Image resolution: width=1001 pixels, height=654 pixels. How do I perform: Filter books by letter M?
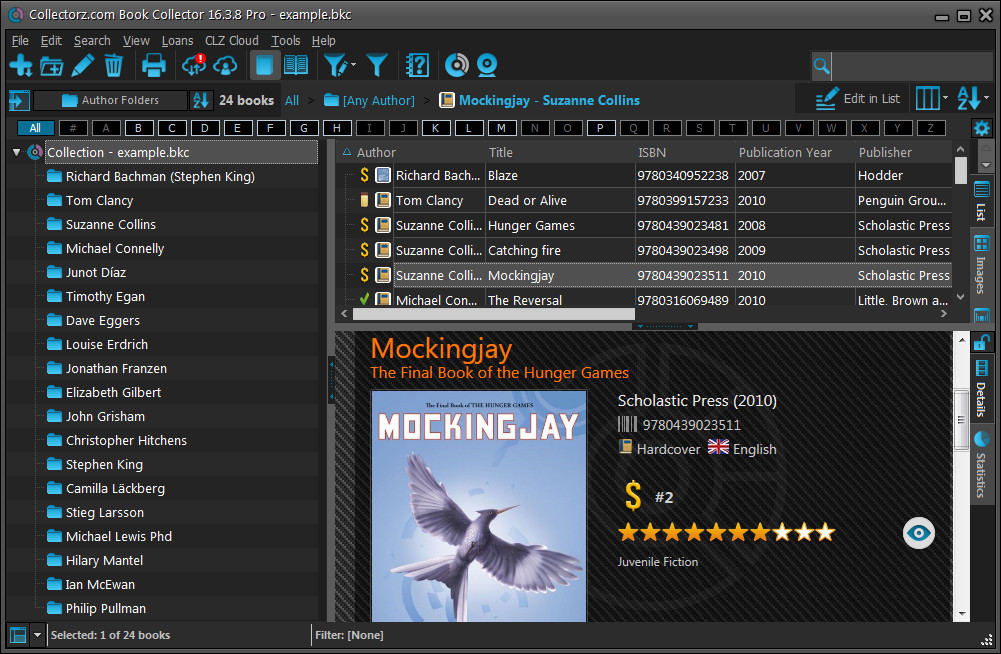point(501,128)
